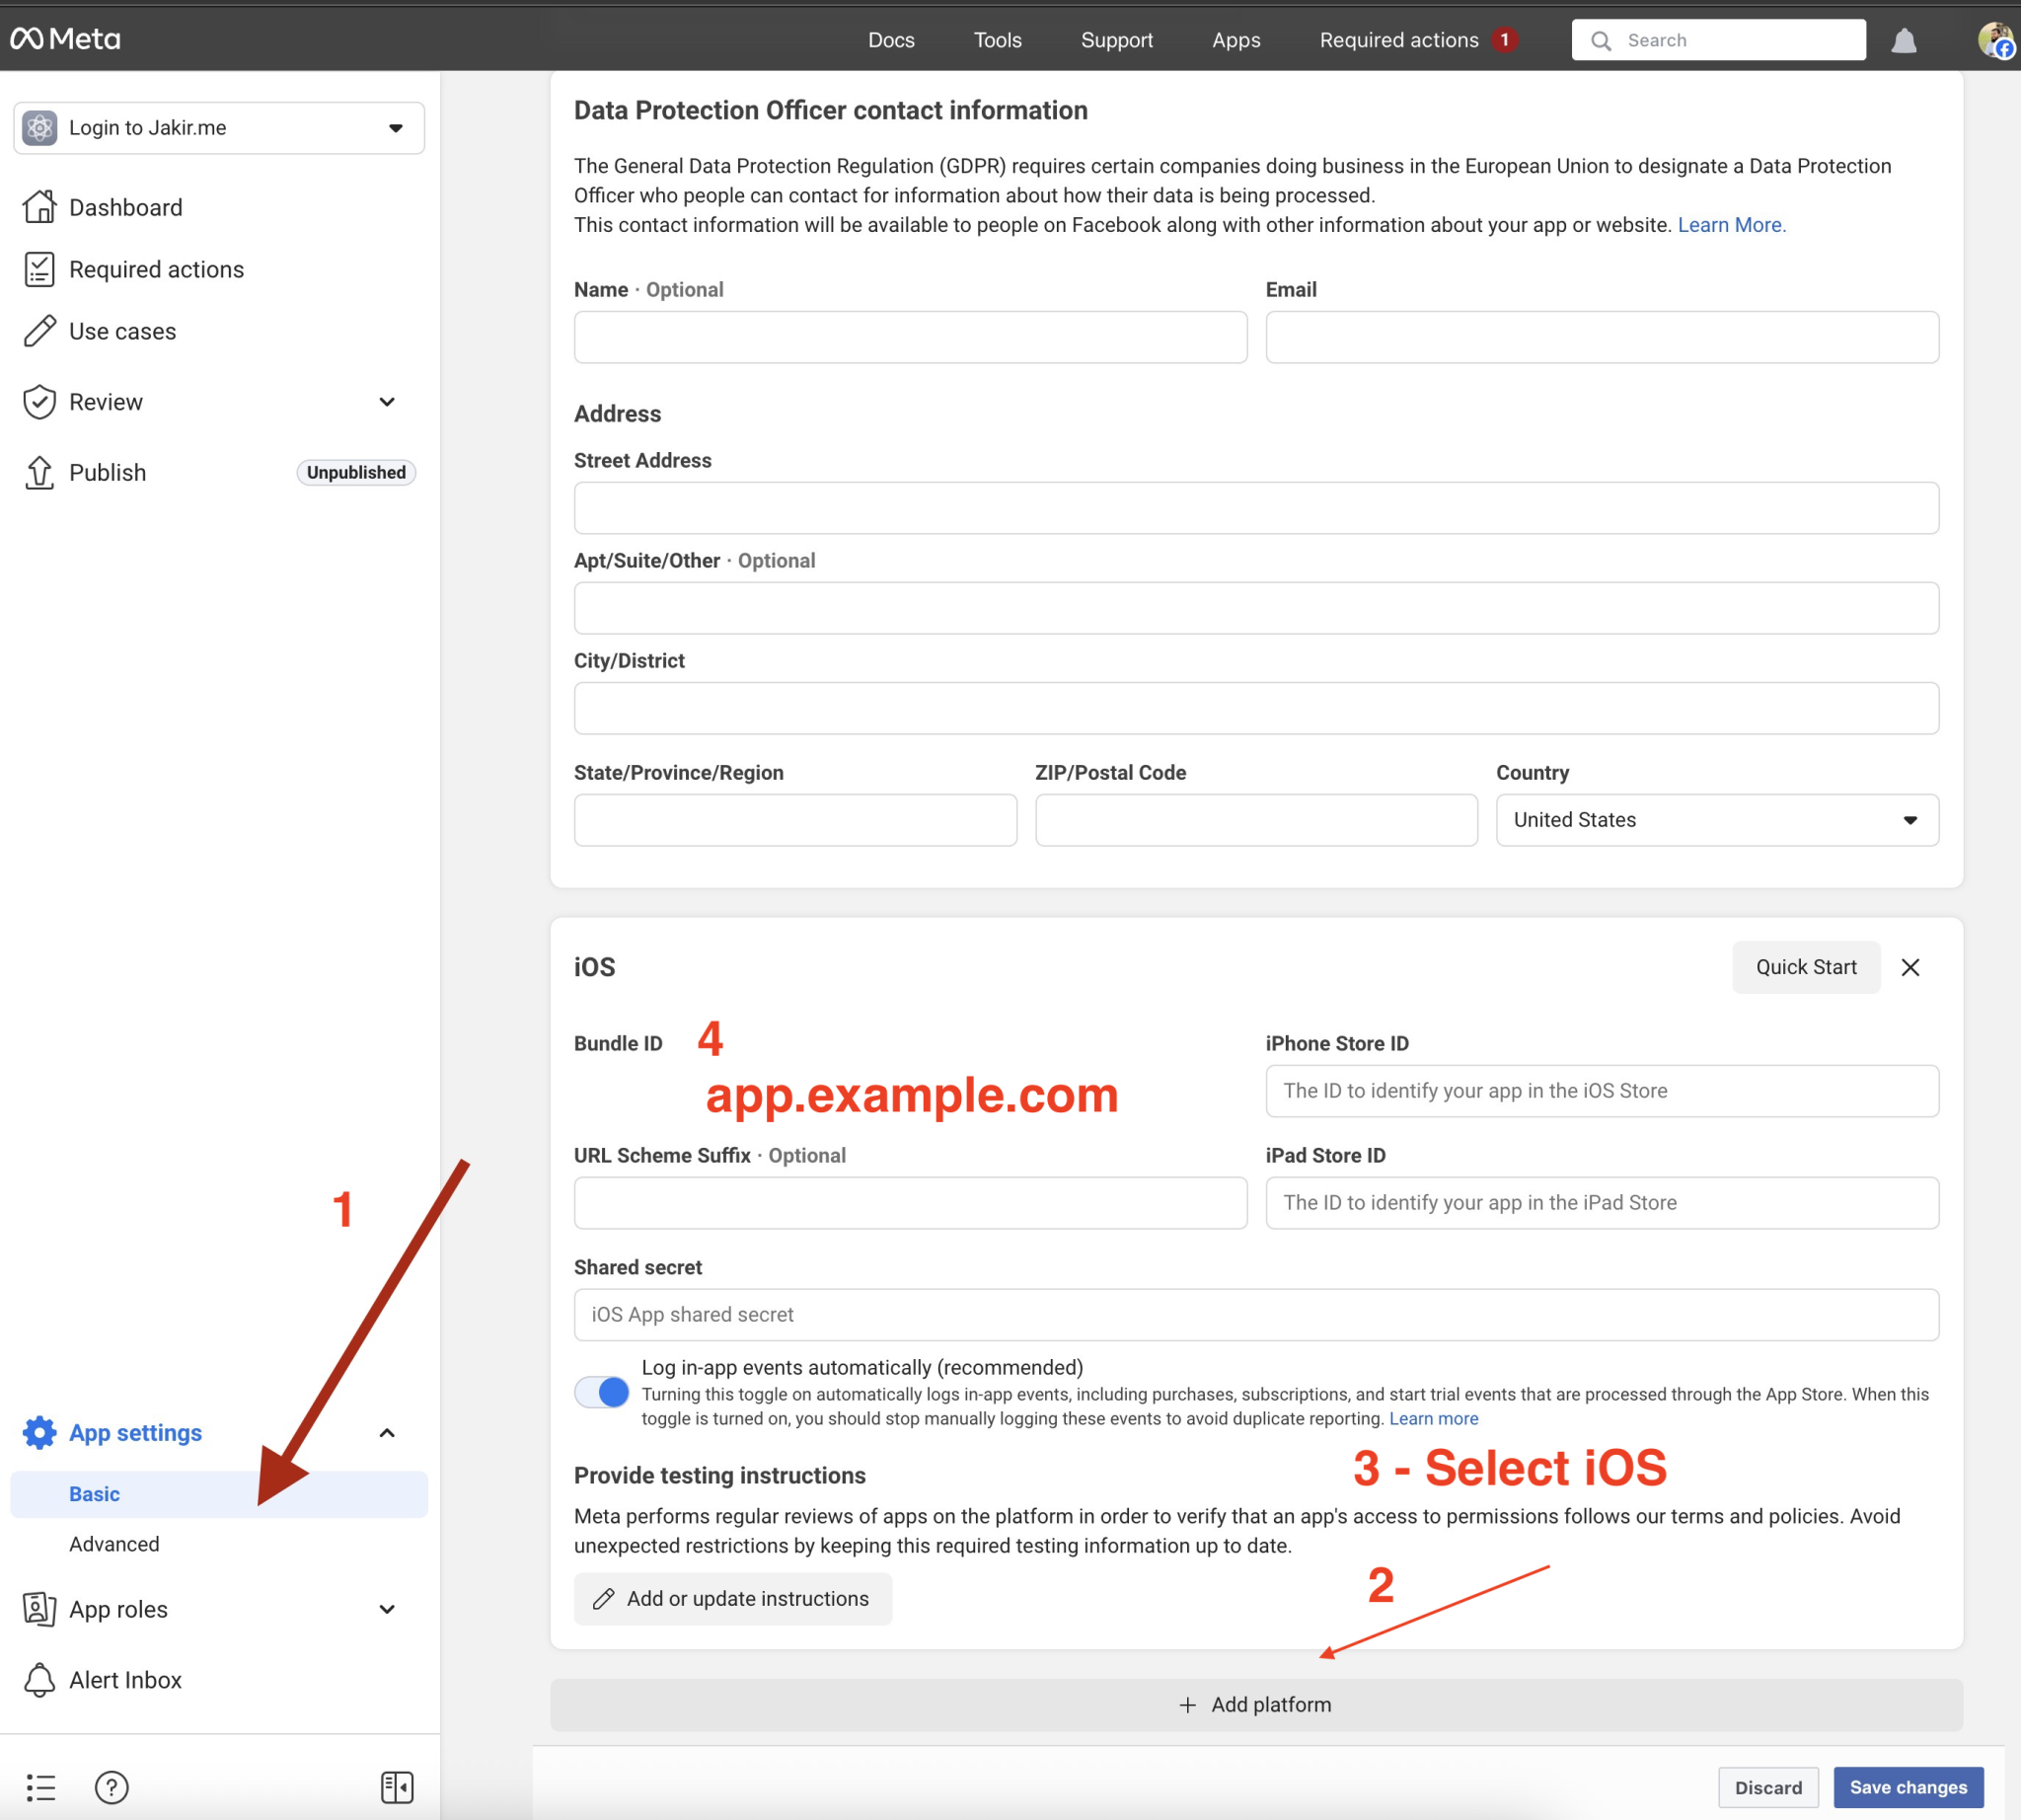Viewport: 2021px width, 1820px height.
Task: Click the Dashboard house icon
Action: (x=39, y=207)
